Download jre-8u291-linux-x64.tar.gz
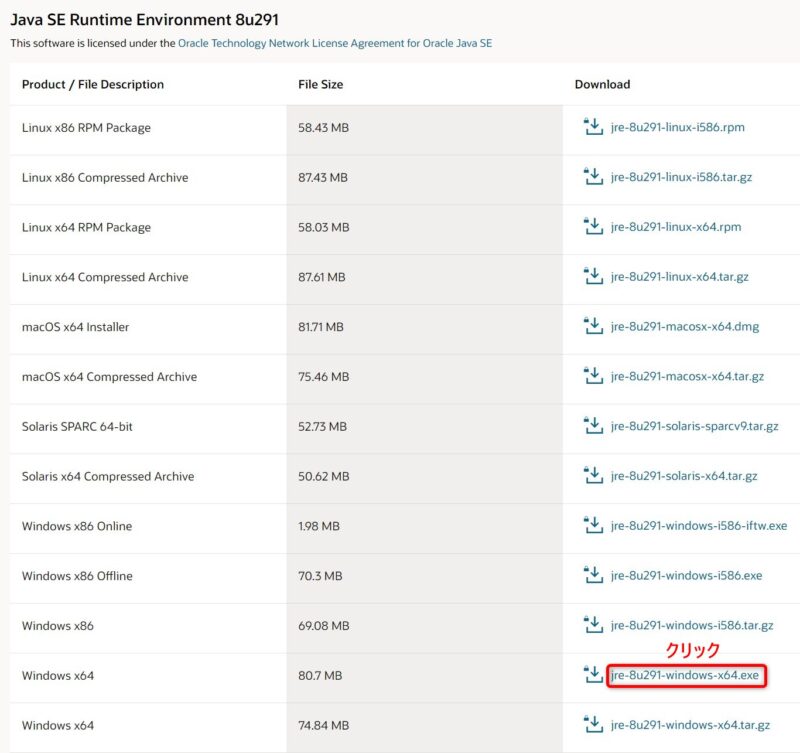Screen dimensions: 800x753 (680, 277)
